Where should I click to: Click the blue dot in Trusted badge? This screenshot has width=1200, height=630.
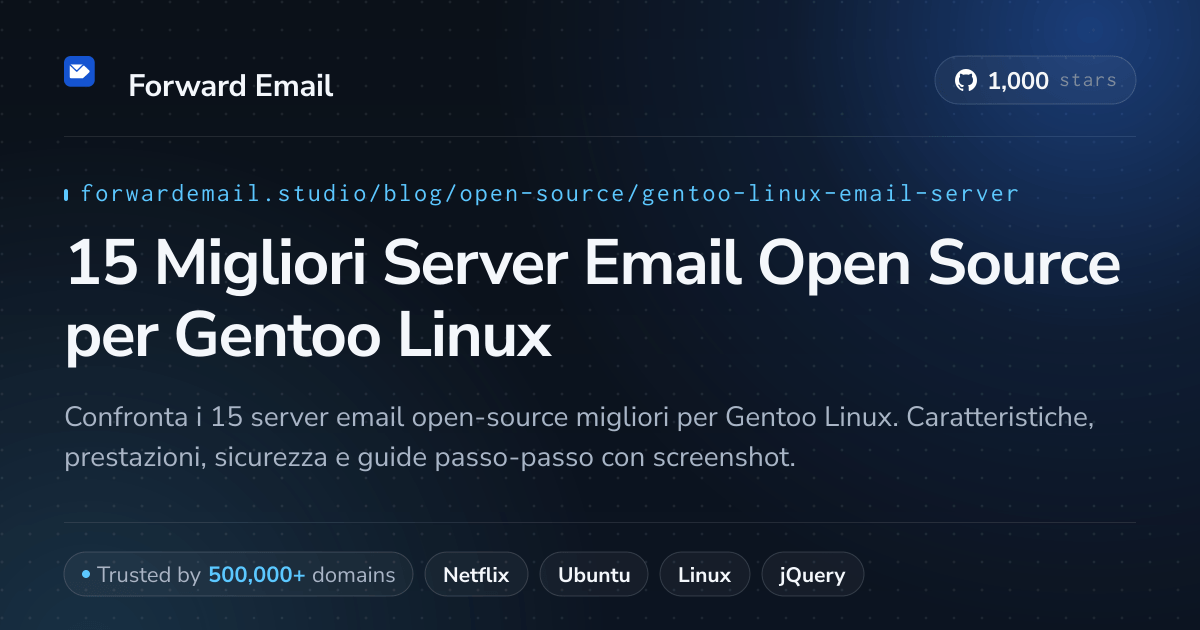coord(86,575)
